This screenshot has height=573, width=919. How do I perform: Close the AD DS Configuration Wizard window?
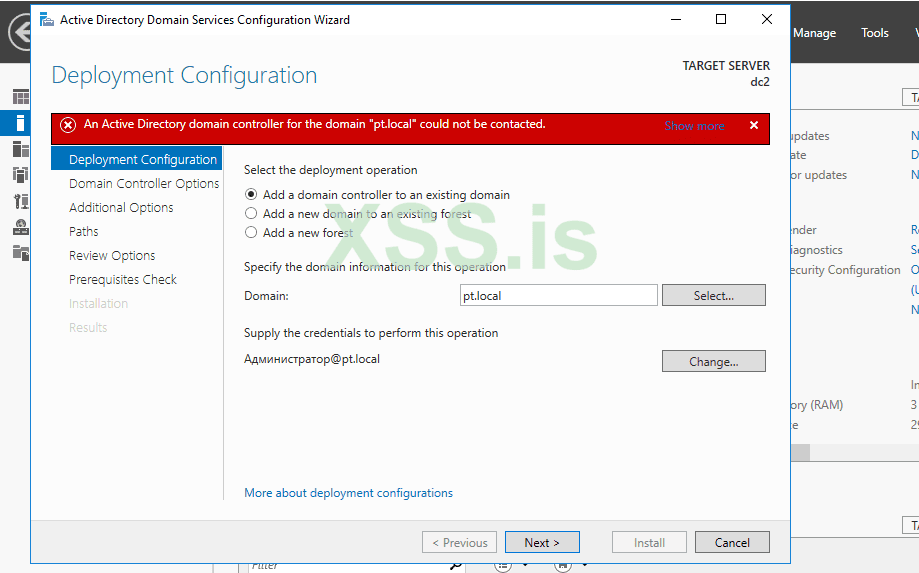pyautogui.click(x=767, y=19)
